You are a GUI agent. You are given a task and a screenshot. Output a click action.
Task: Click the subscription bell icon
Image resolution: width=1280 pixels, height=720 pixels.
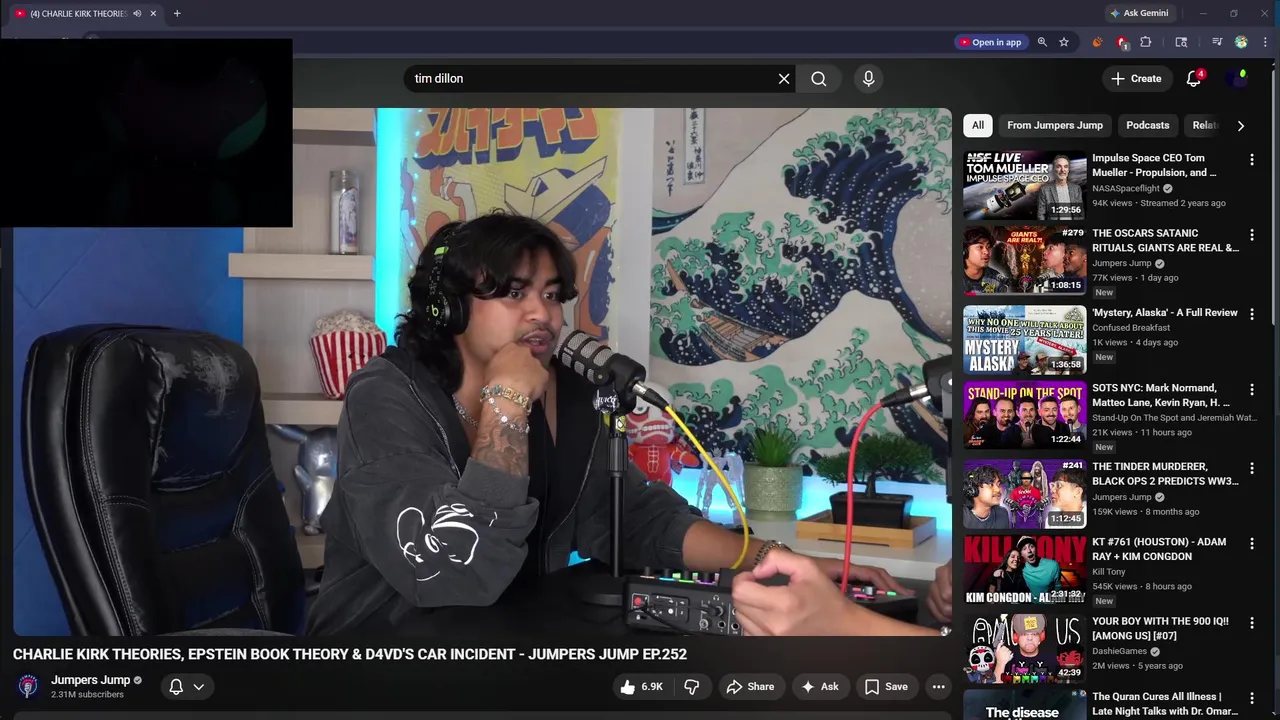(176, 687)
